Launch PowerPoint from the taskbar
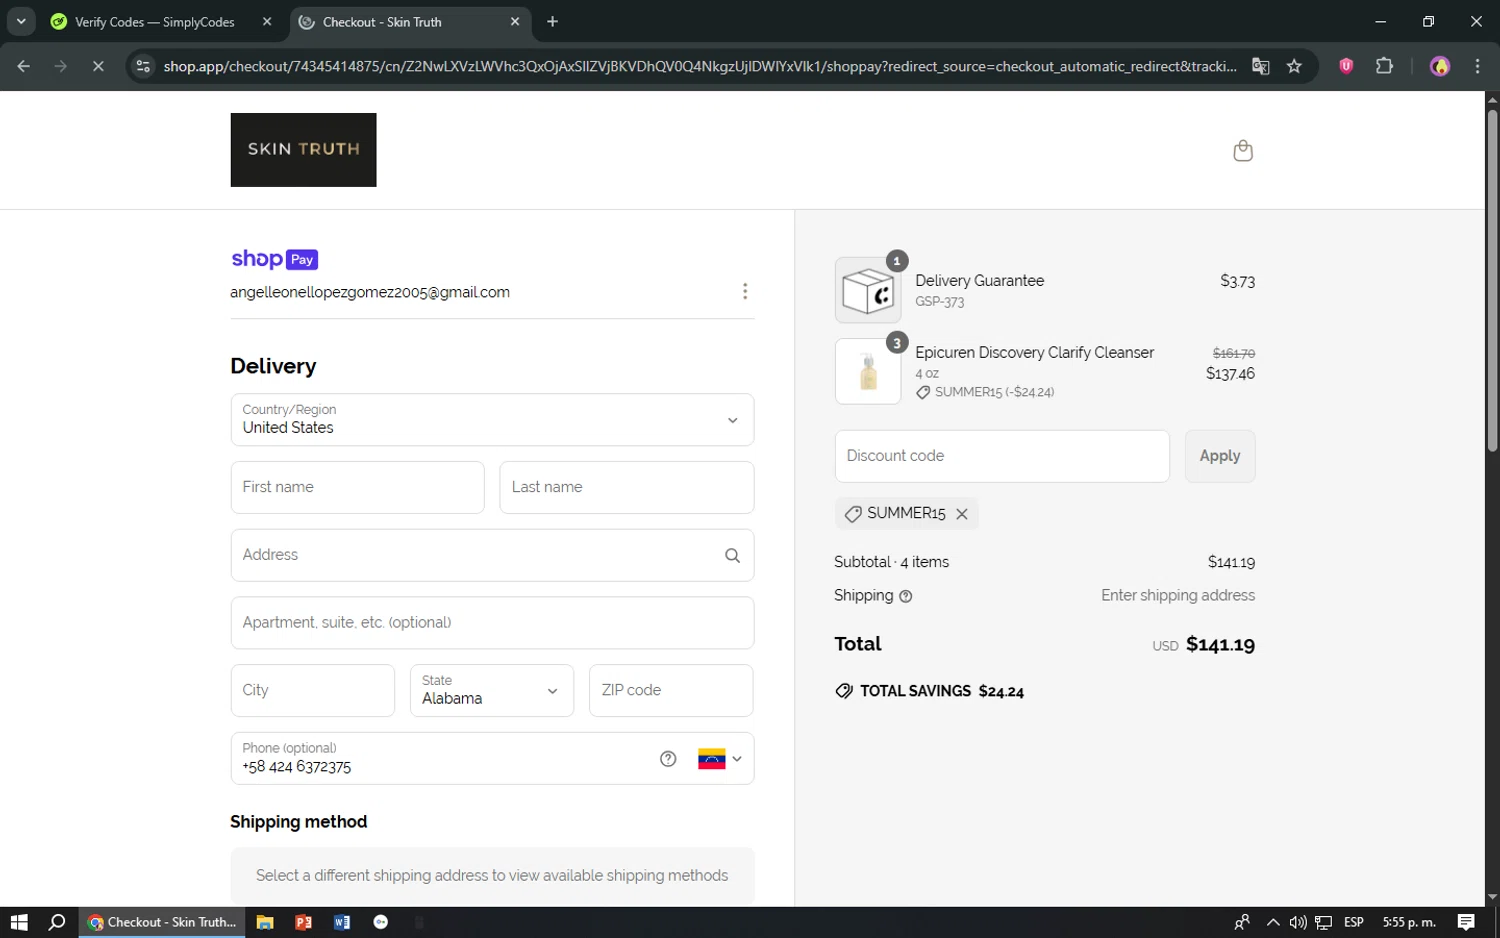The height and width of the screenshot is (938, 1500). 303,922
